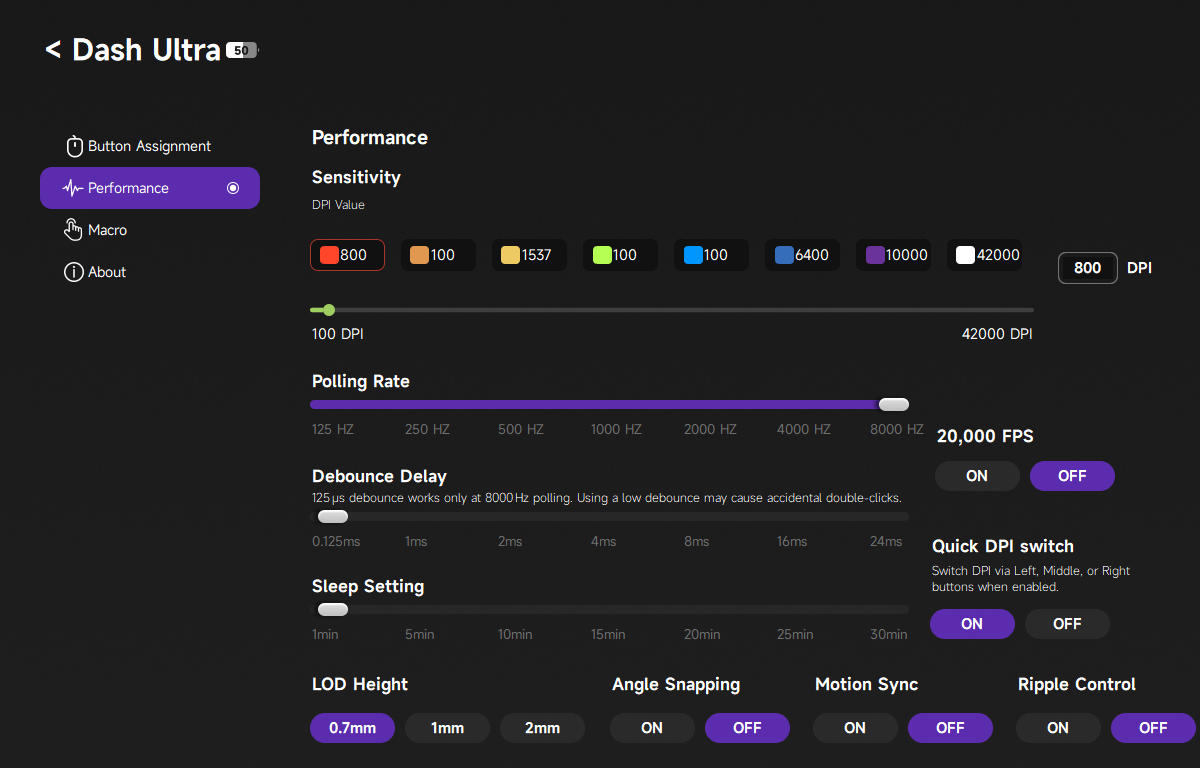Click the DPI value input box
1200x768 pixels.
click(x=1087, y=268)
